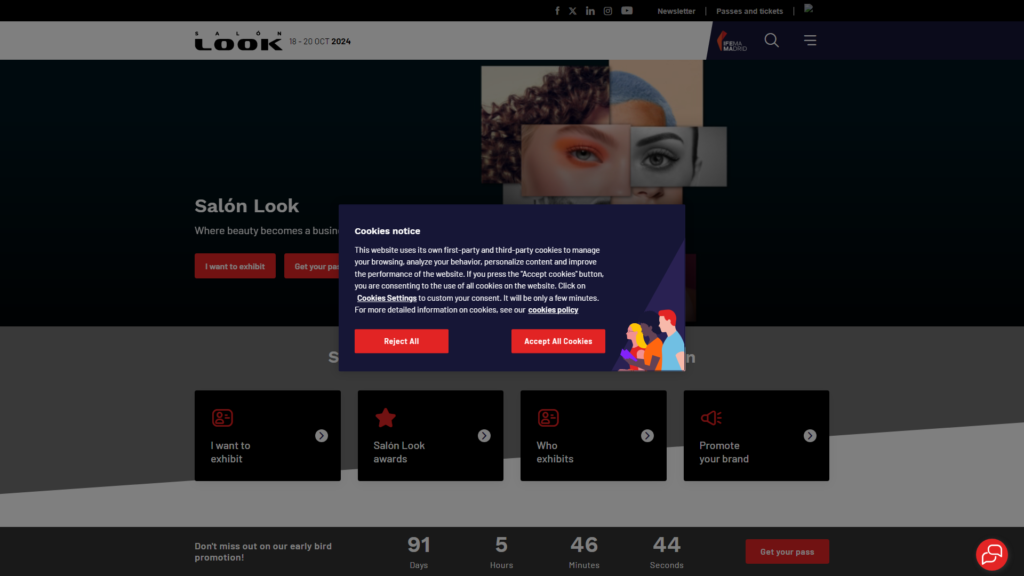Image resolution: width=1024 pixels, height=576 pixels.
Task: Click the star icon on awards card
Action: point(386,417)
